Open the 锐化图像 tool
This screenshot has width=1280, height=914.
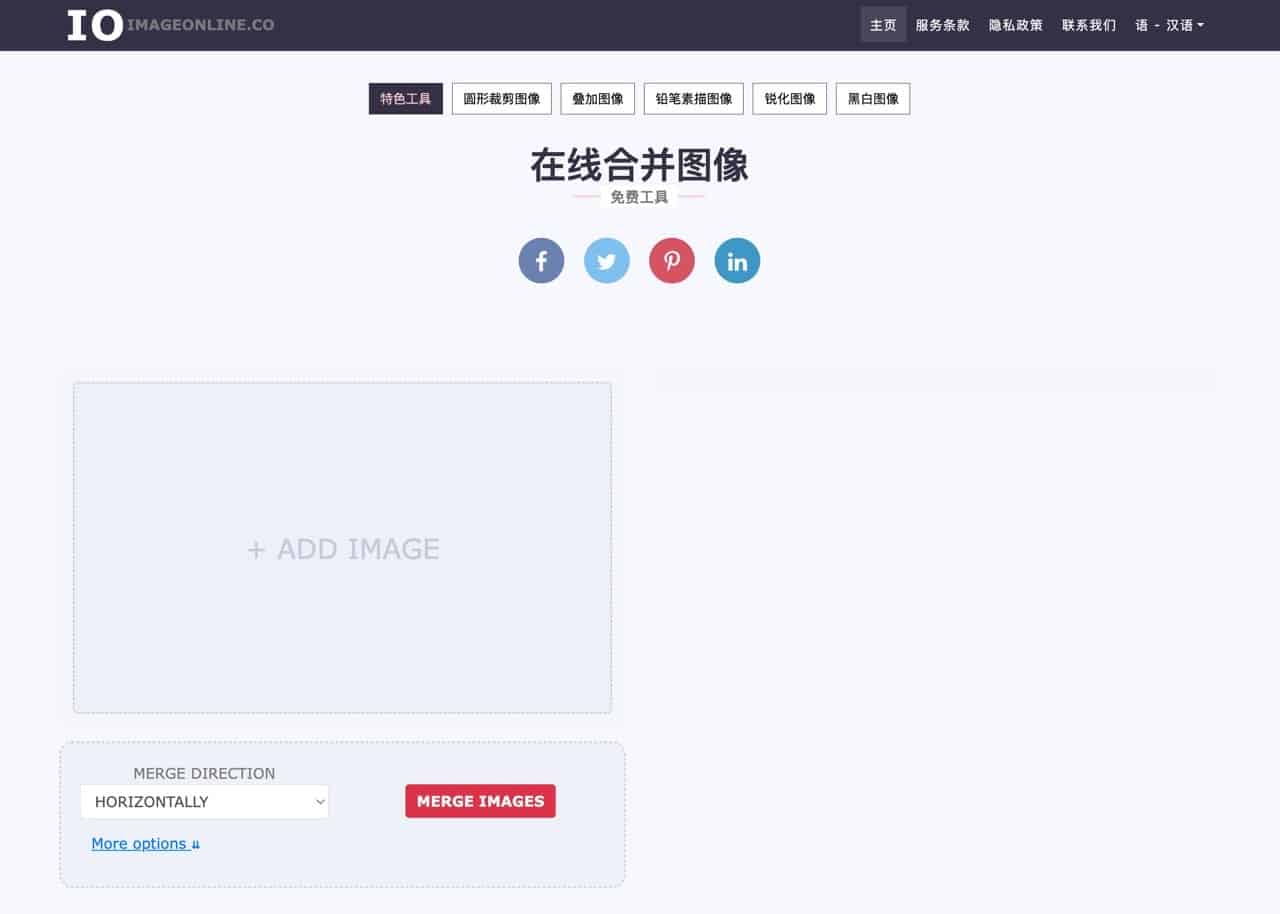click(x=790, y=99)
